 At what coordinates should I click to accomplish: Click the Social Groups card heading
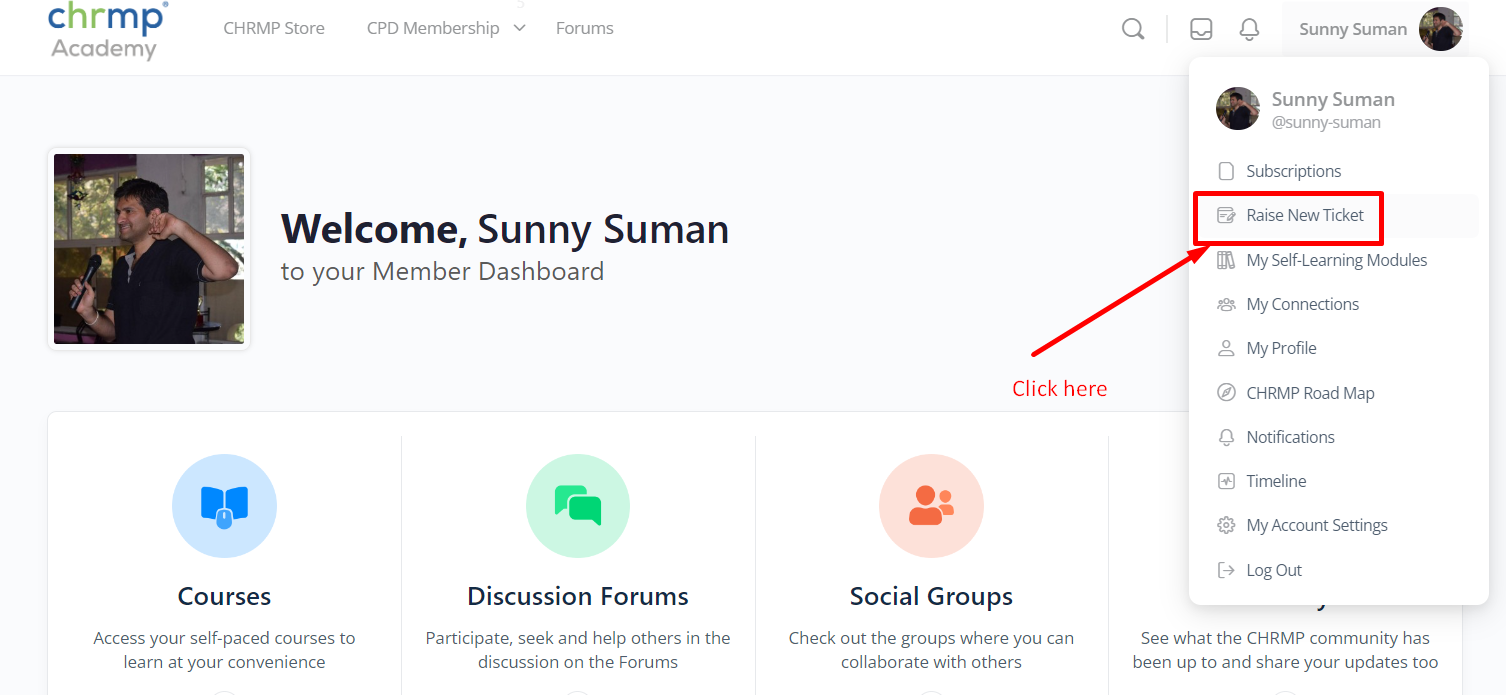tap(931, 596)
